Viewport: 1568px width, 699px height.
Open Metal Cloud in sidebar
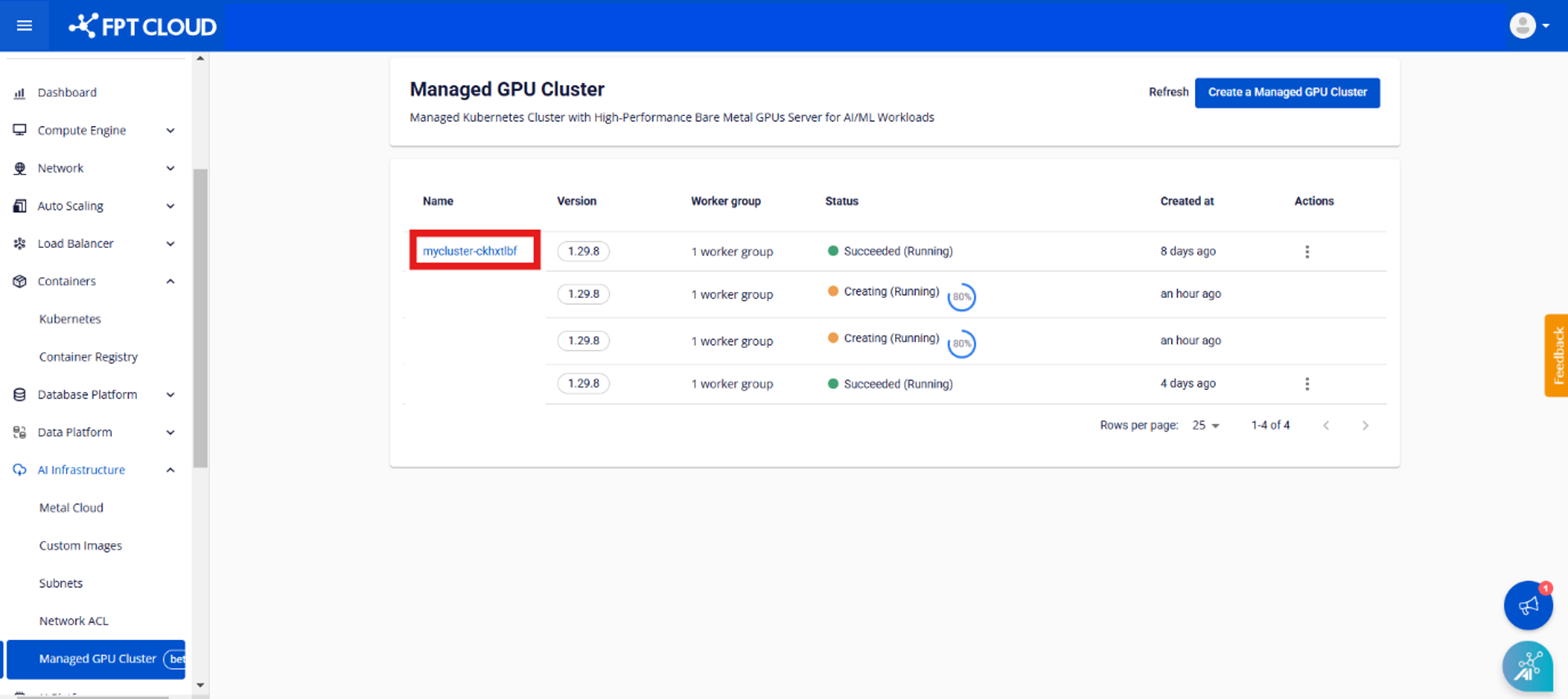pyautogui.click(x=71, y=508)
